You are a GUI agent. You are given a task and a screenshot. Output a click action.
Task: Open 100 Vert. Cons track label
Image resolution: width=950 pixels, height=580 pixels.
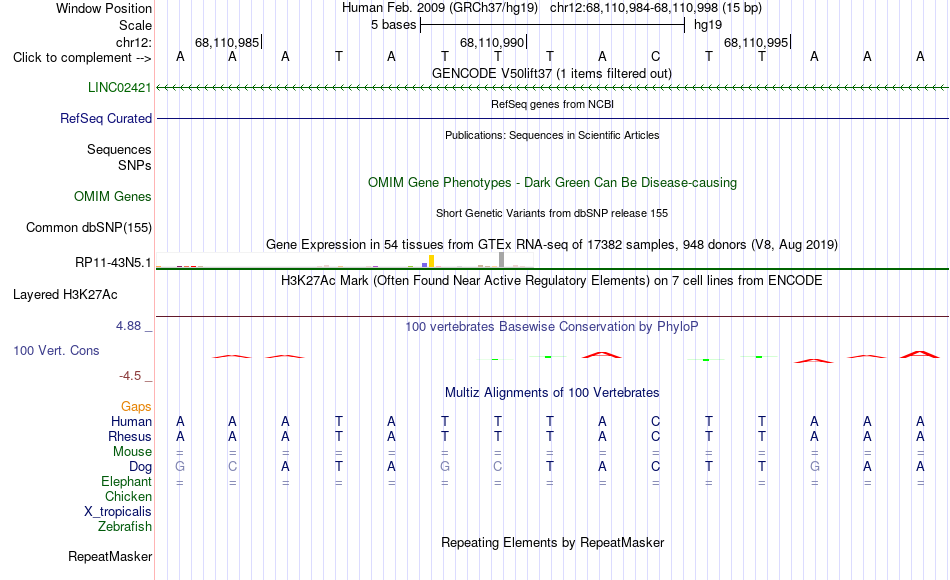(x=56, y=350)
